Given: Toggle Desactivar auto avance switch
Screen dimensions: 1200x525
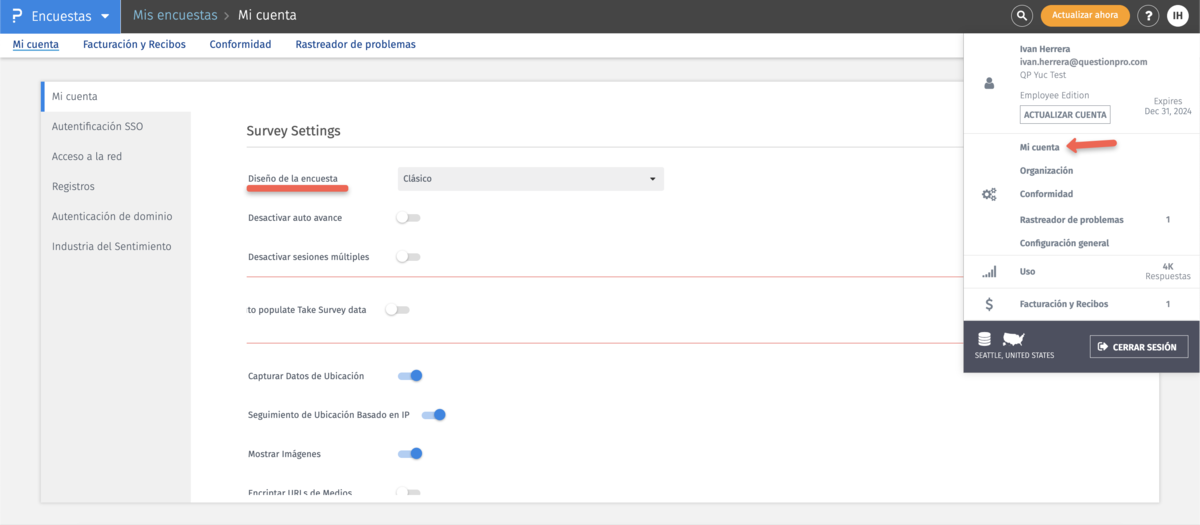Looking at the screenshot, I should [408, 217].
